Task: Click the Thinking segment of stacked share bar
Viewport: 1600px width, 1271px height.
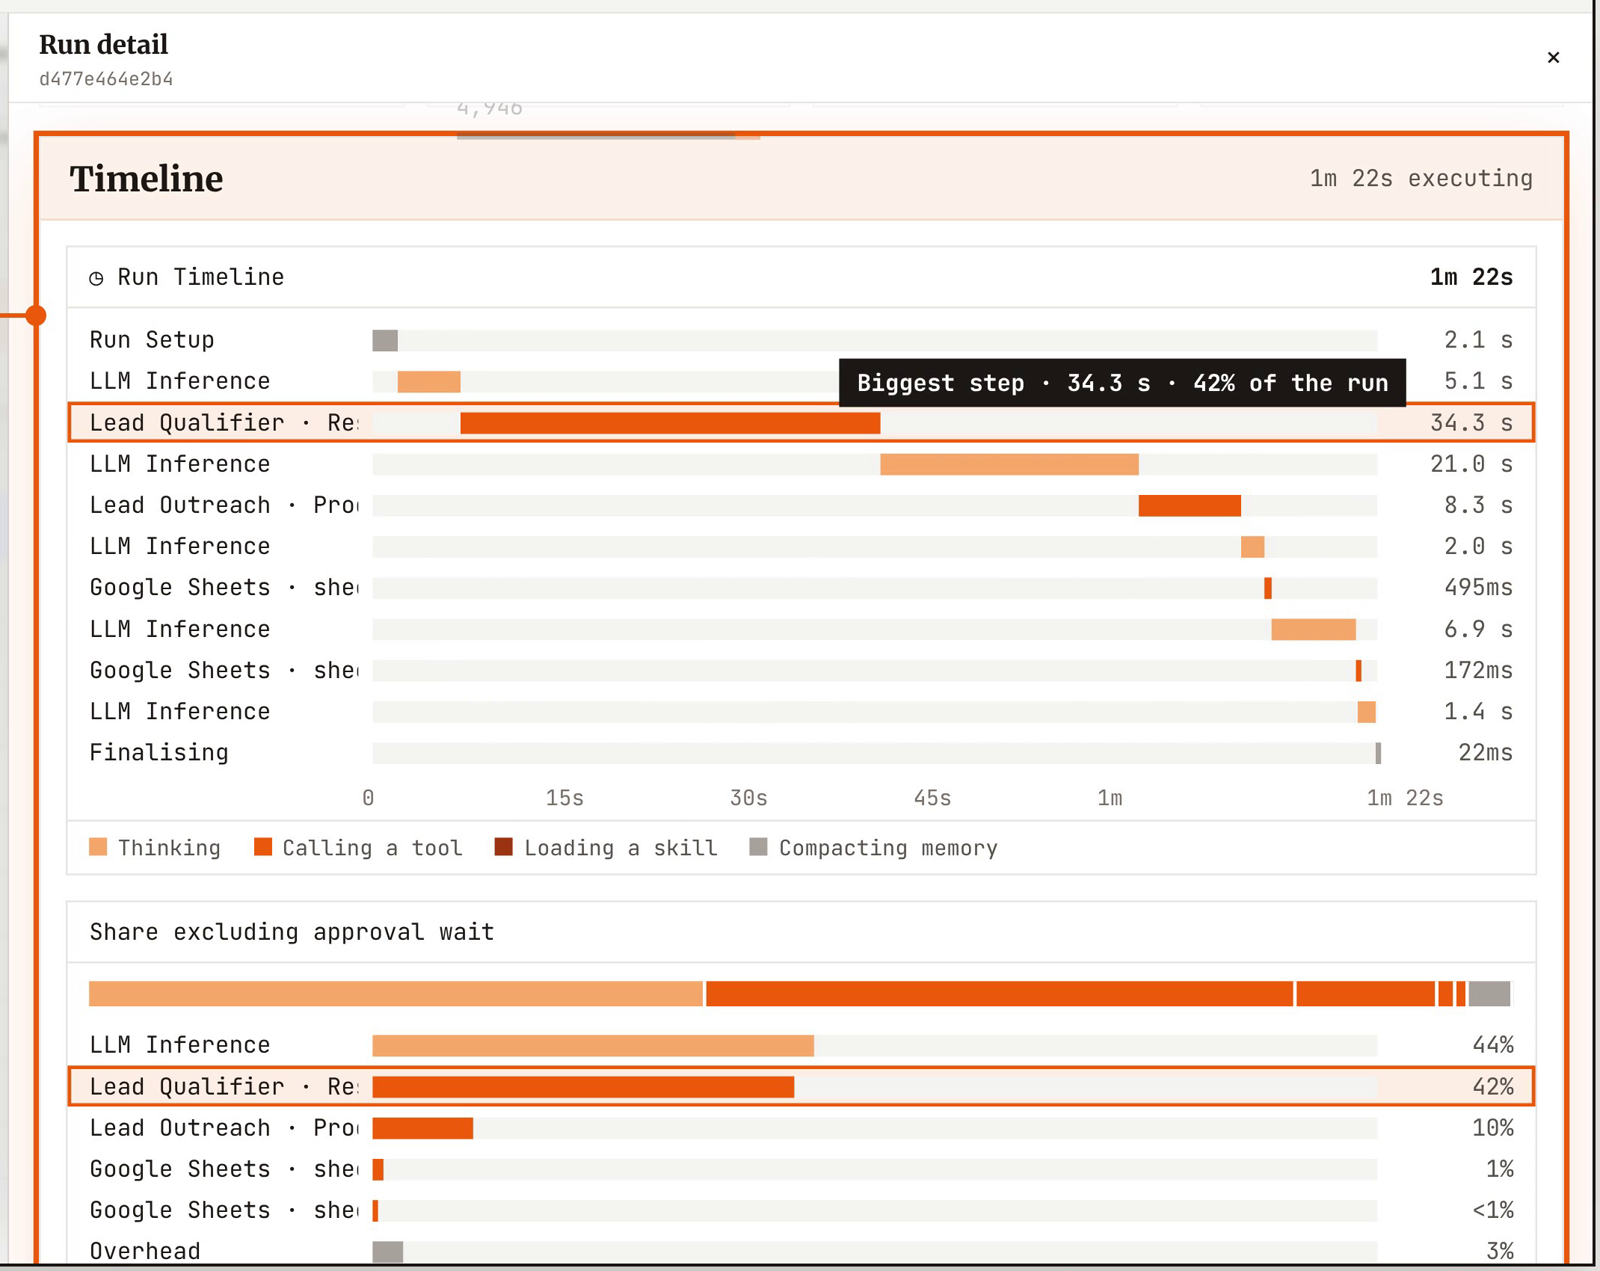Action: 396,994
